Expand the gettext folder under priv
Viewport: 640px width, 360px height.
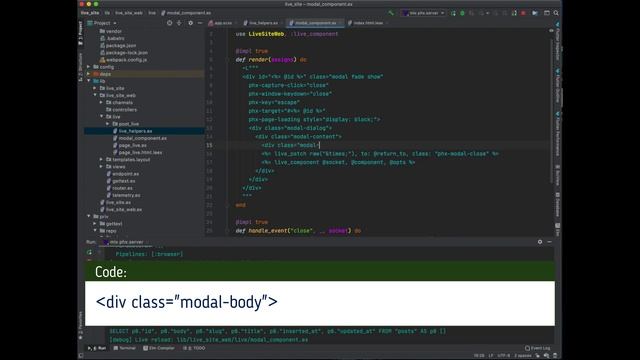[95, 224]
